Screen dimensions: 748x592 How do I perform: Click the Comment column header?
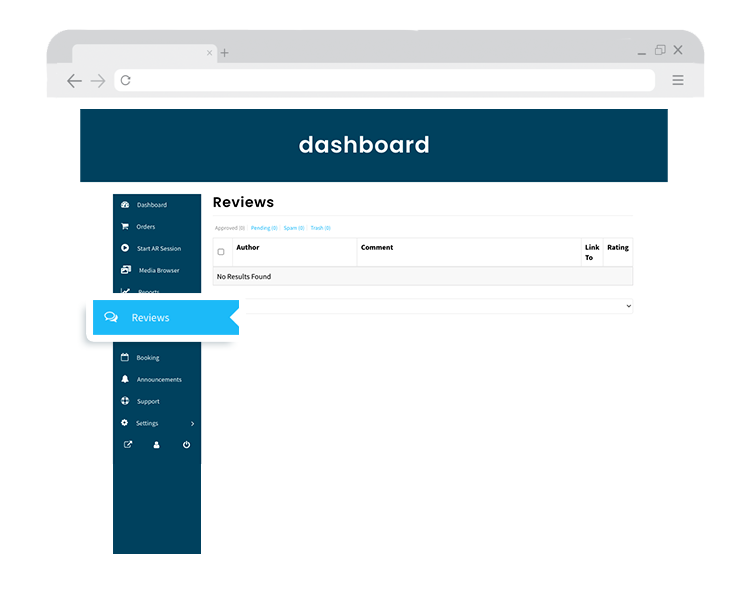[x=377, y=247]
